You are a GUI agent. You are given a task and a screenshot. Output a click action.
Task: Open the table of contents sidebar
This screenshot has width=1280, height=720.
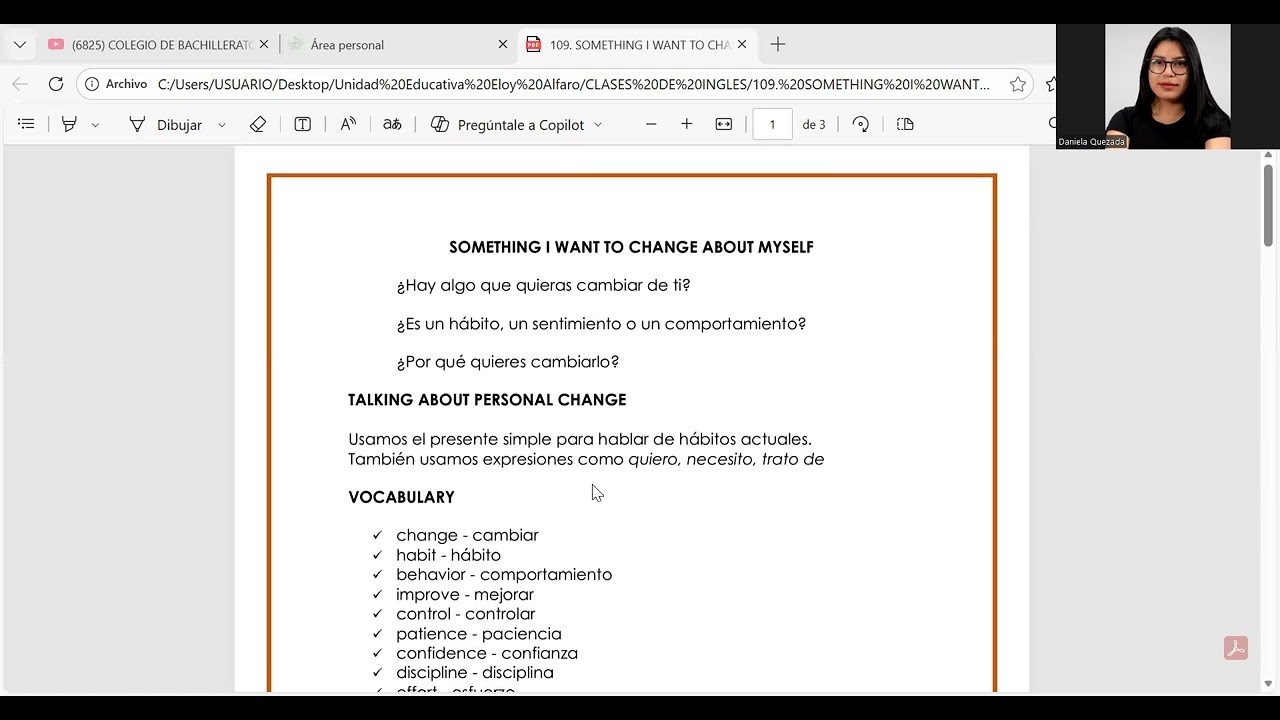click(x=26, y=124)
